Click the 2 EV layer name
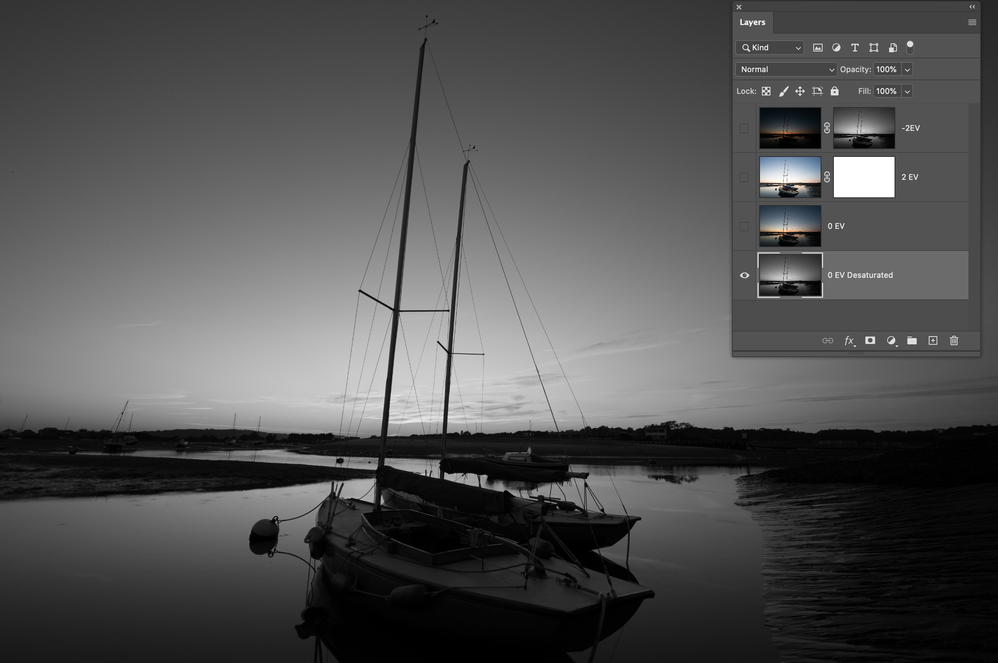 click(x=910, y=177)
